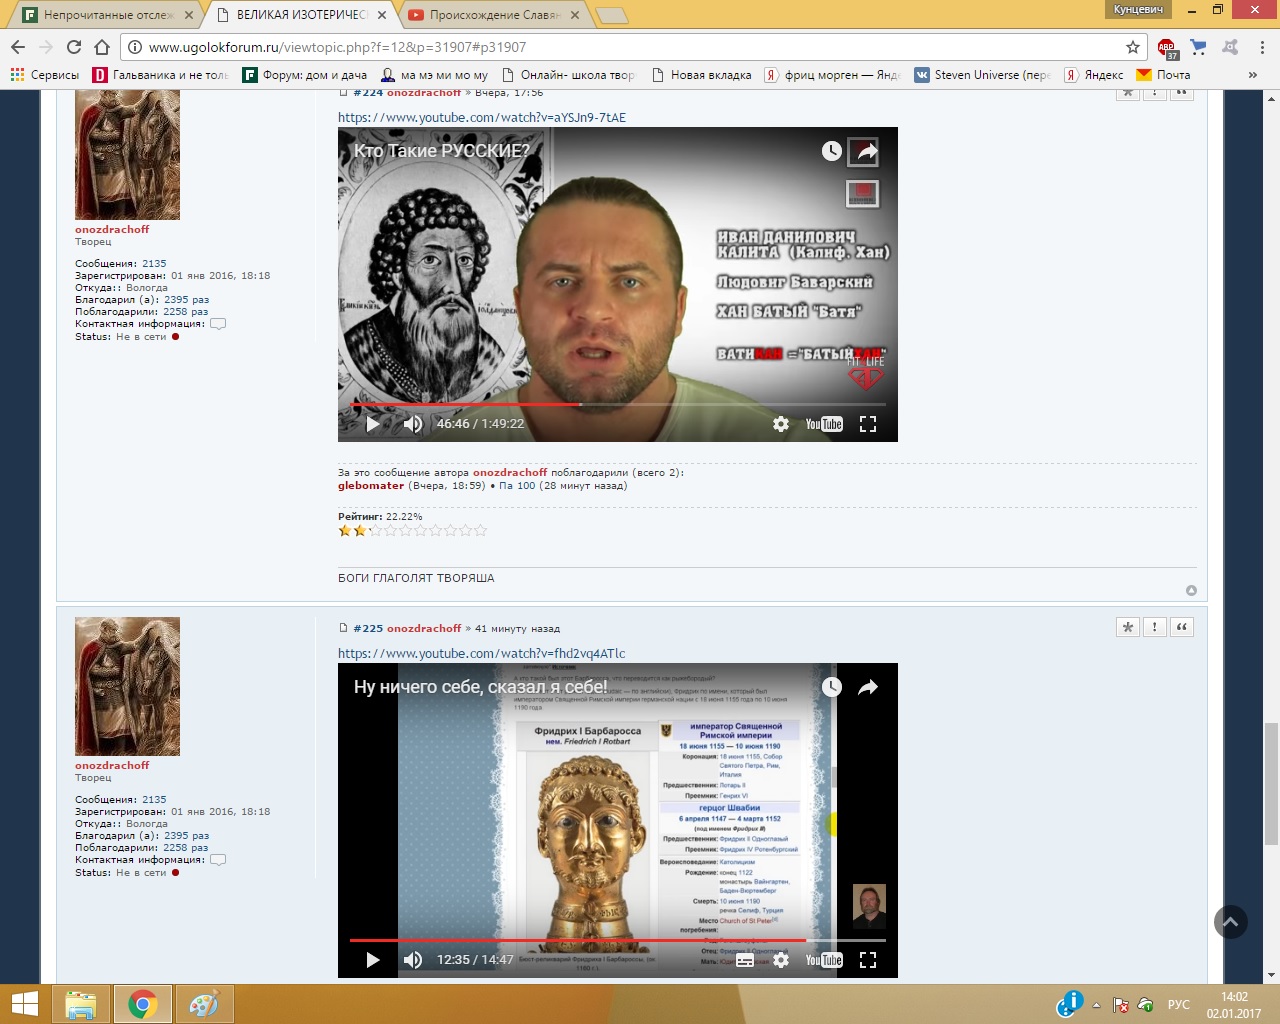Mute the first YouTube video volume
This screenshot has width=1280, height=1024.
click(412, 424)
